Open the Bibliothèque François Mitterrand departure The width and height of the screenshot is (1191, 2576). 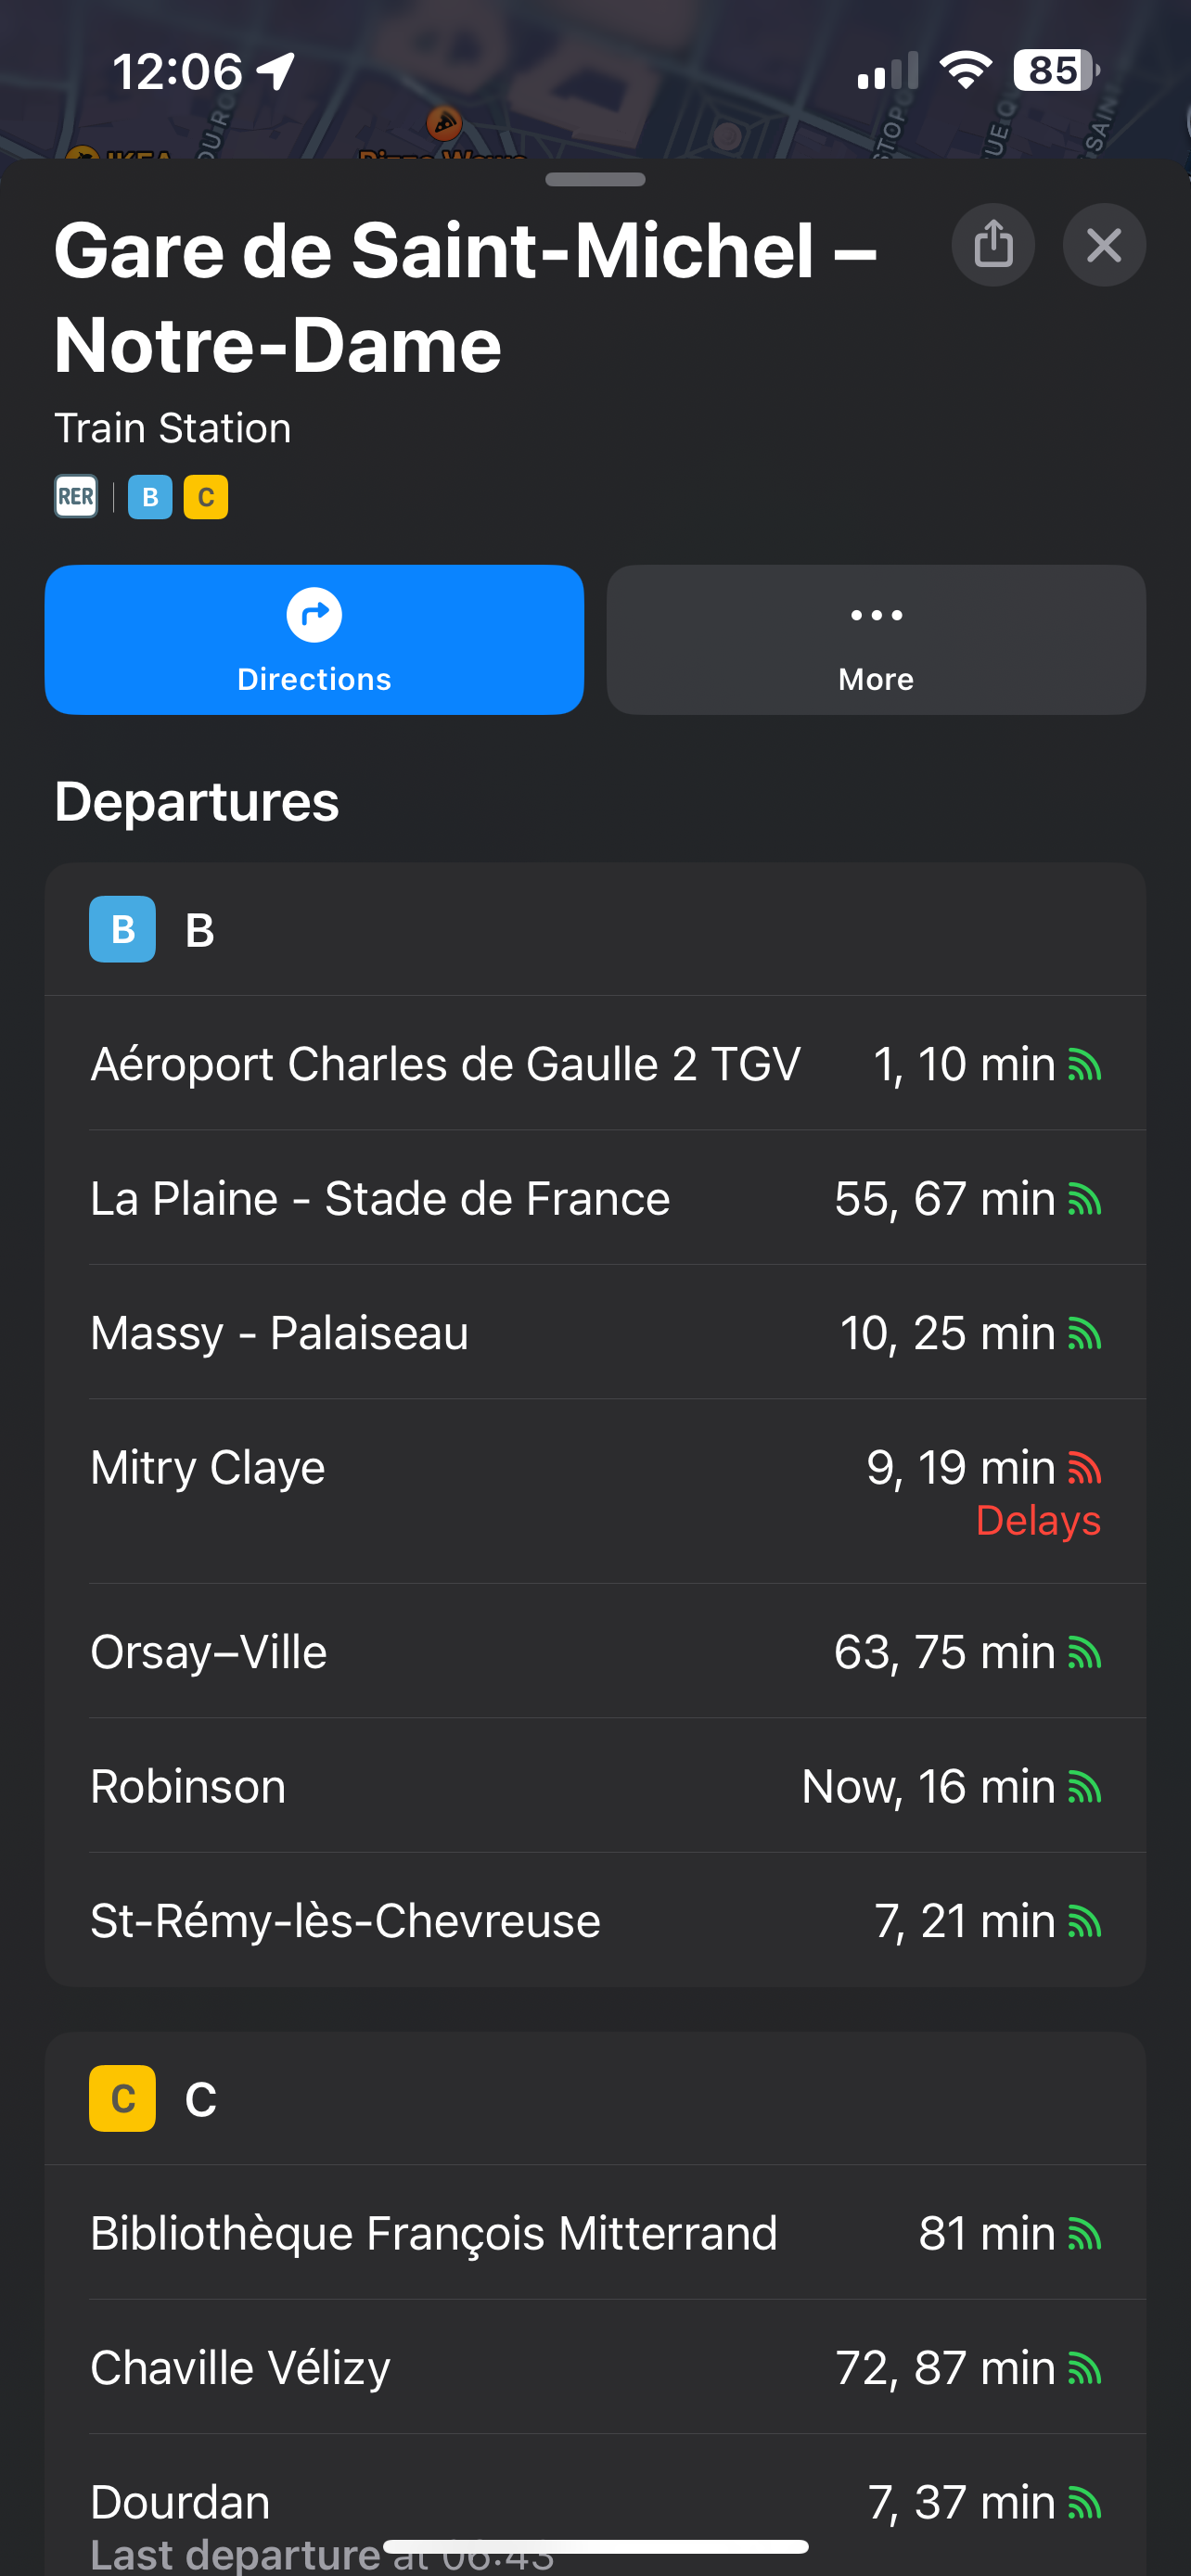pos(434,2233)
